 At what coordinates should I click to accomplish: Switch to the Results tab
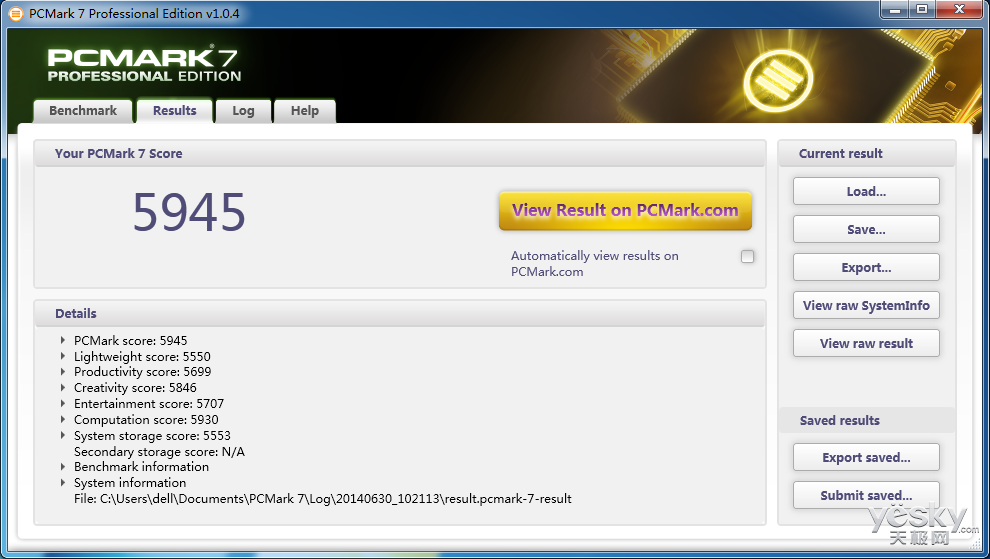pyautogui.click(x=175, y=111)
